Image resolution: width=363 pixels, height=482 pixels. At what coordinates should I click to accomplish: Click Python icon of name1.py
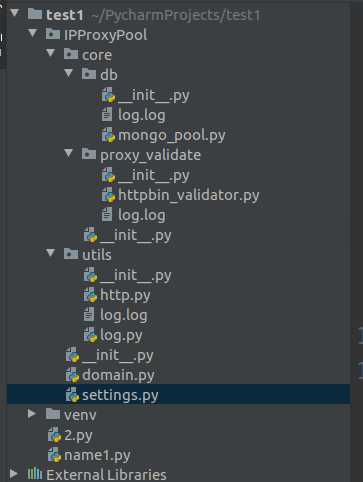click(54, 455)
